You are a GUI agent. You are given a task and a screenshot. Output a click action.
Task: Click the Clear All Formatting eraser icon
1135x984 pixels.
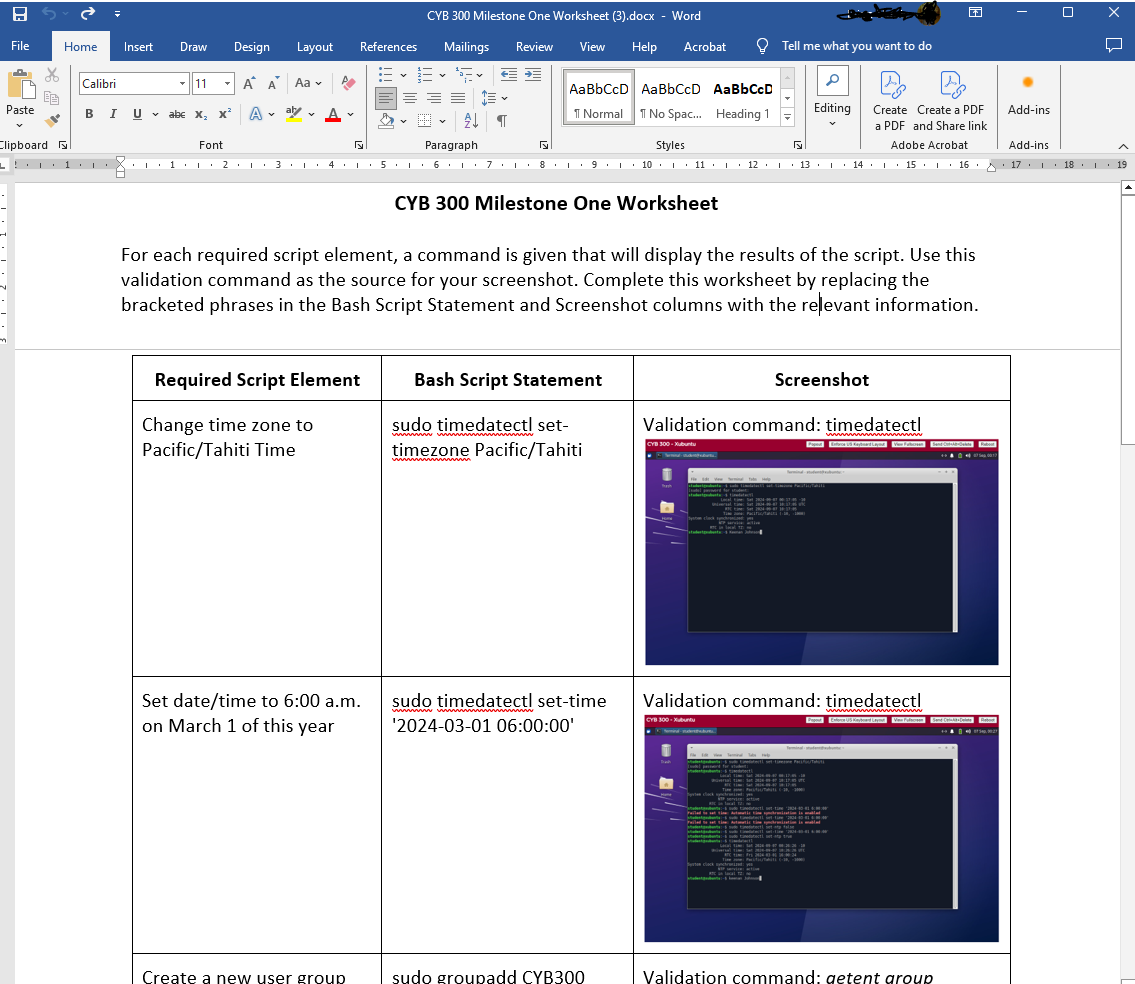pos(348,83)
